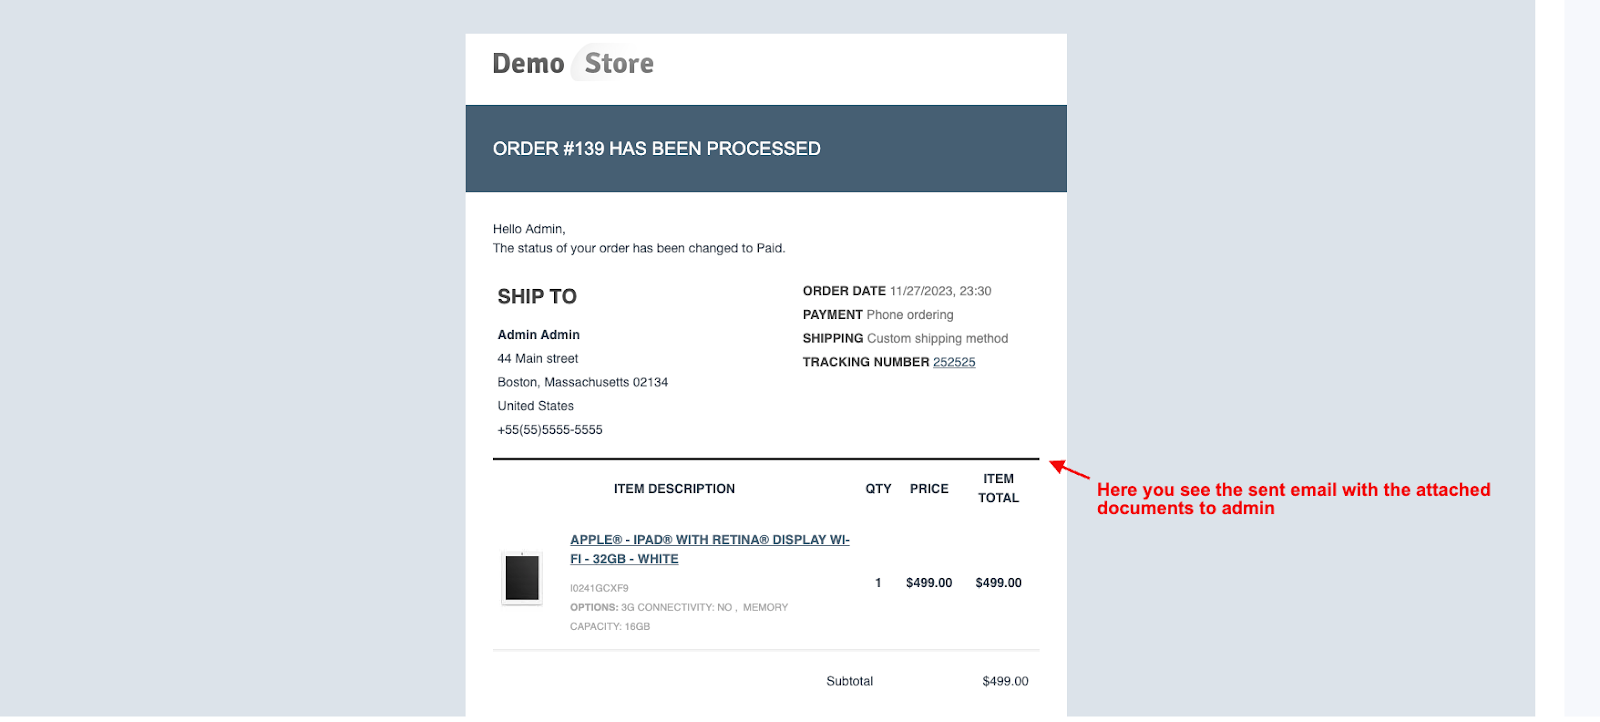1600x722 pixels.
Task: Open tracking number 252525 link
Action: 954,362
